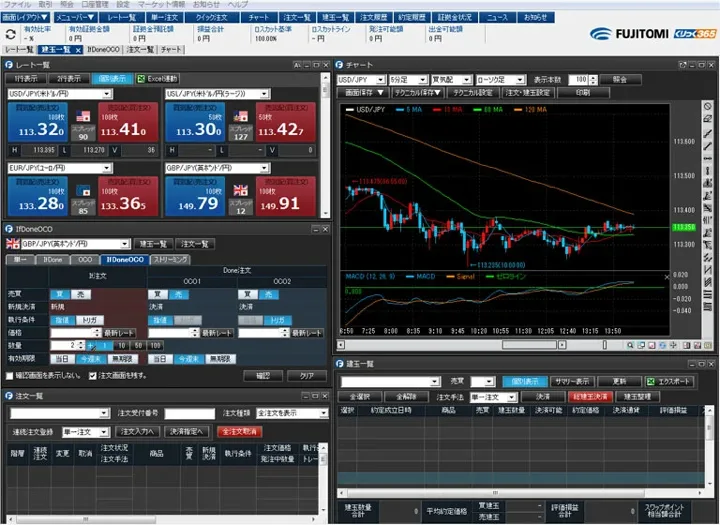
Task: Select 売 for the If注文 side
Action: click(81, 294)
